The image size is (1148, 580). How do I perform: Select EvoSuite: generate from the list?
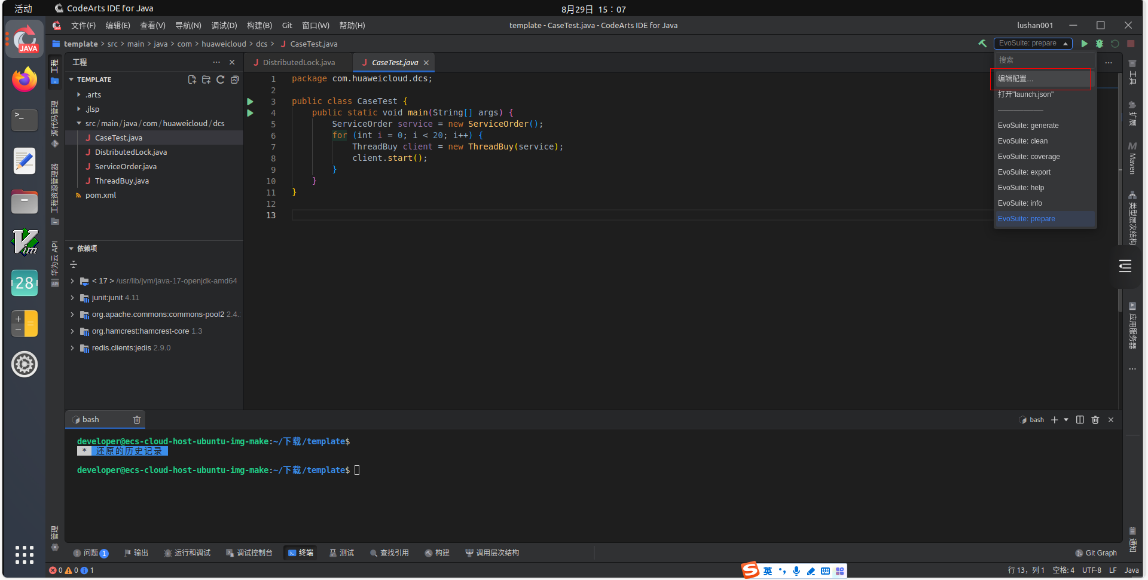[1028, 125]
